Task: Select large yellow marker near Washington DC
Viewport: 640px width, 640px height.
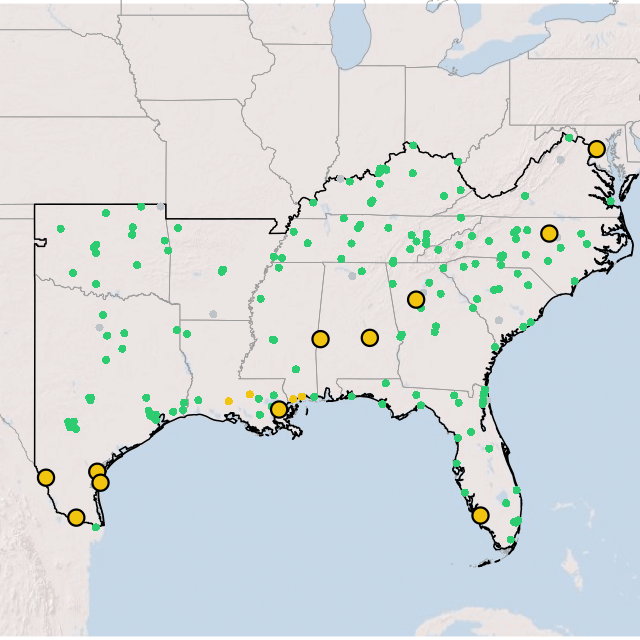Action: [x=596, y=149]
